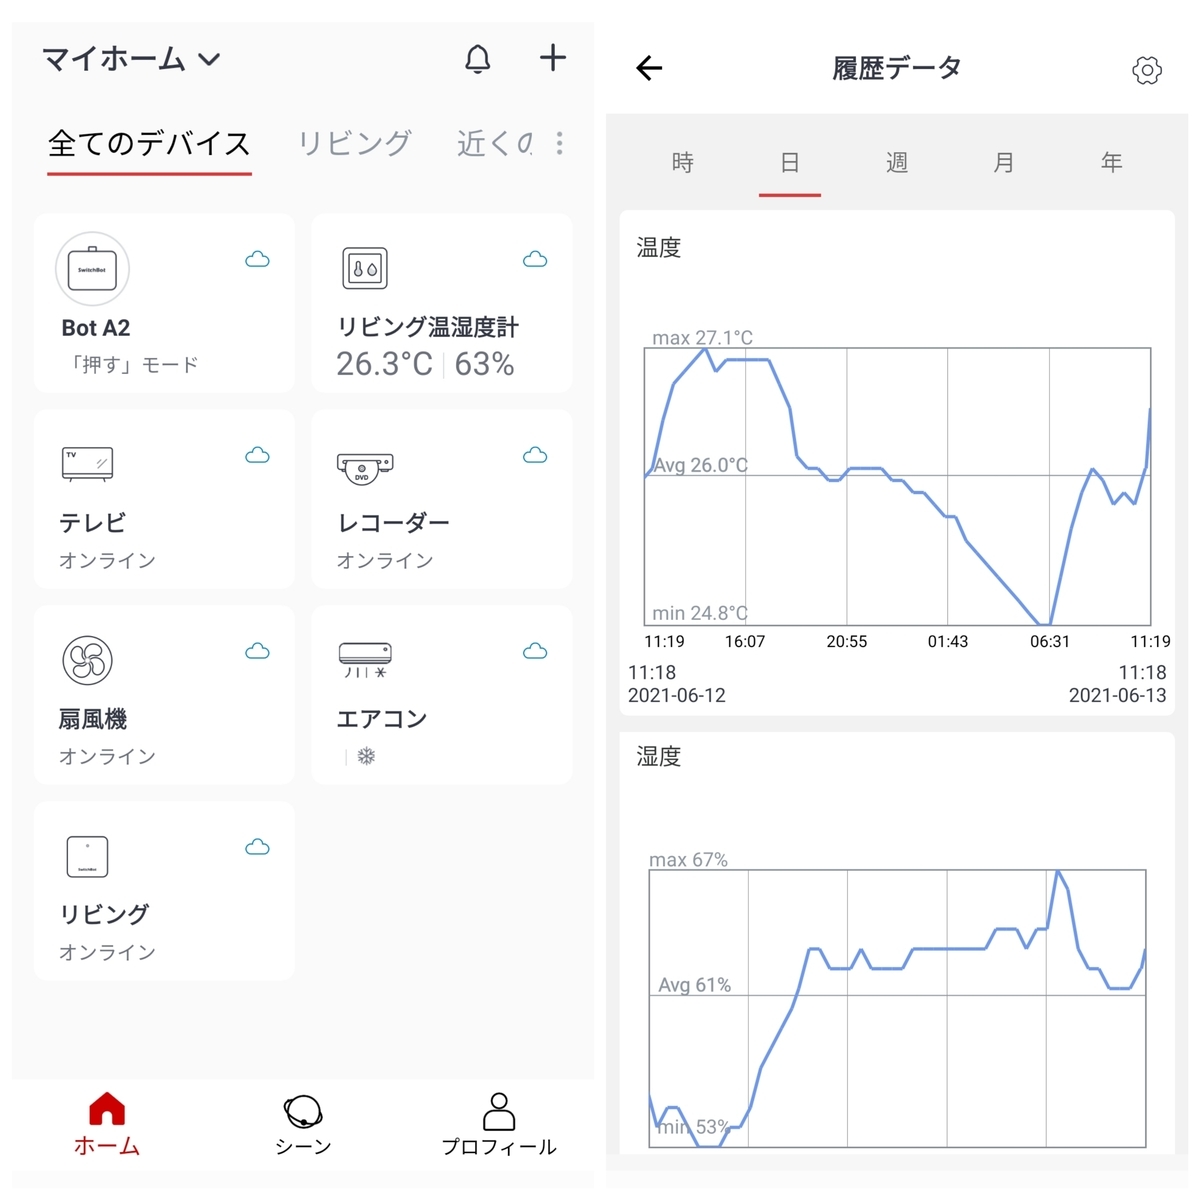Open the リビング温湿度計 meter icon
Image resolution: width=1200 pixels, height=1200 pixels.
365,268
